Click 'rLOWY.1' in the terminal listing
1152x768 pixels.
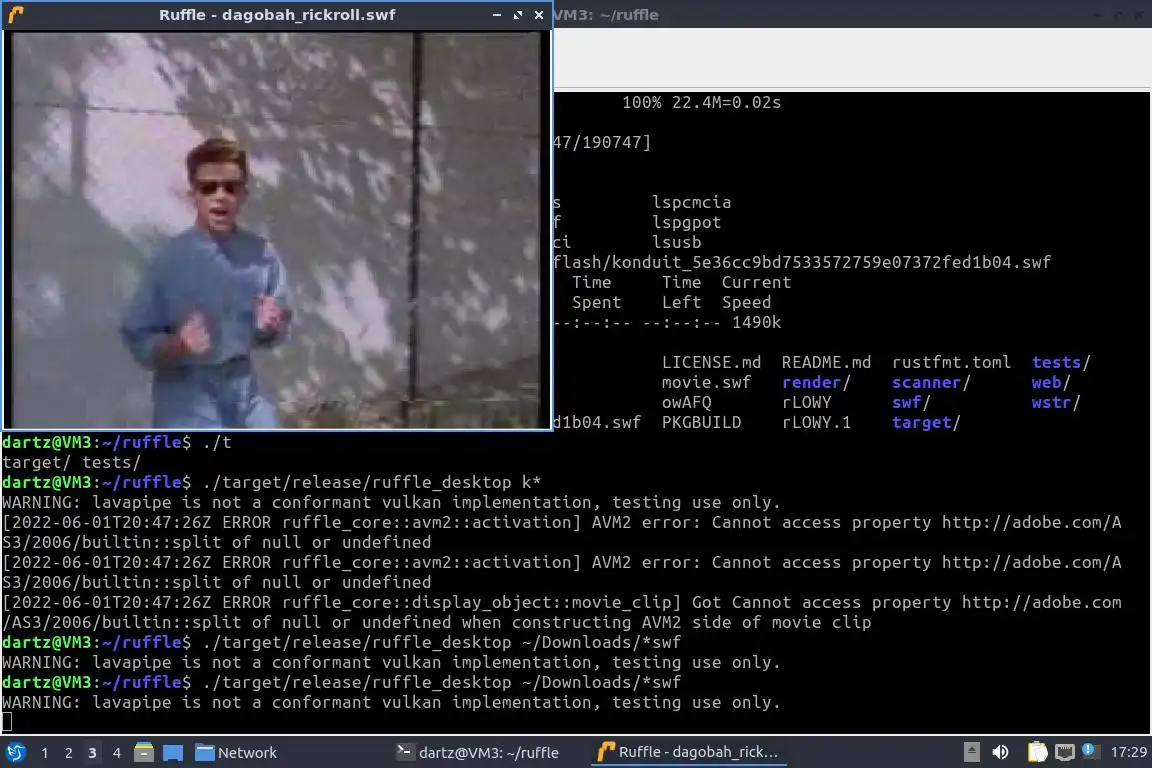click(x=816, y=423)
